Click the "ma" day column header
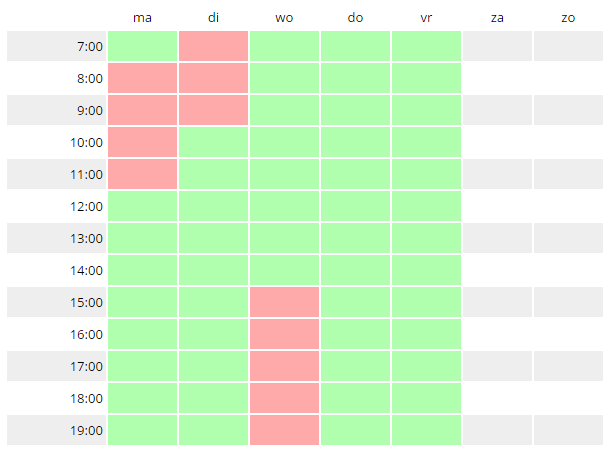Viewport: 615px width, 454px height. pyautogui.click(x=142, y=18)
